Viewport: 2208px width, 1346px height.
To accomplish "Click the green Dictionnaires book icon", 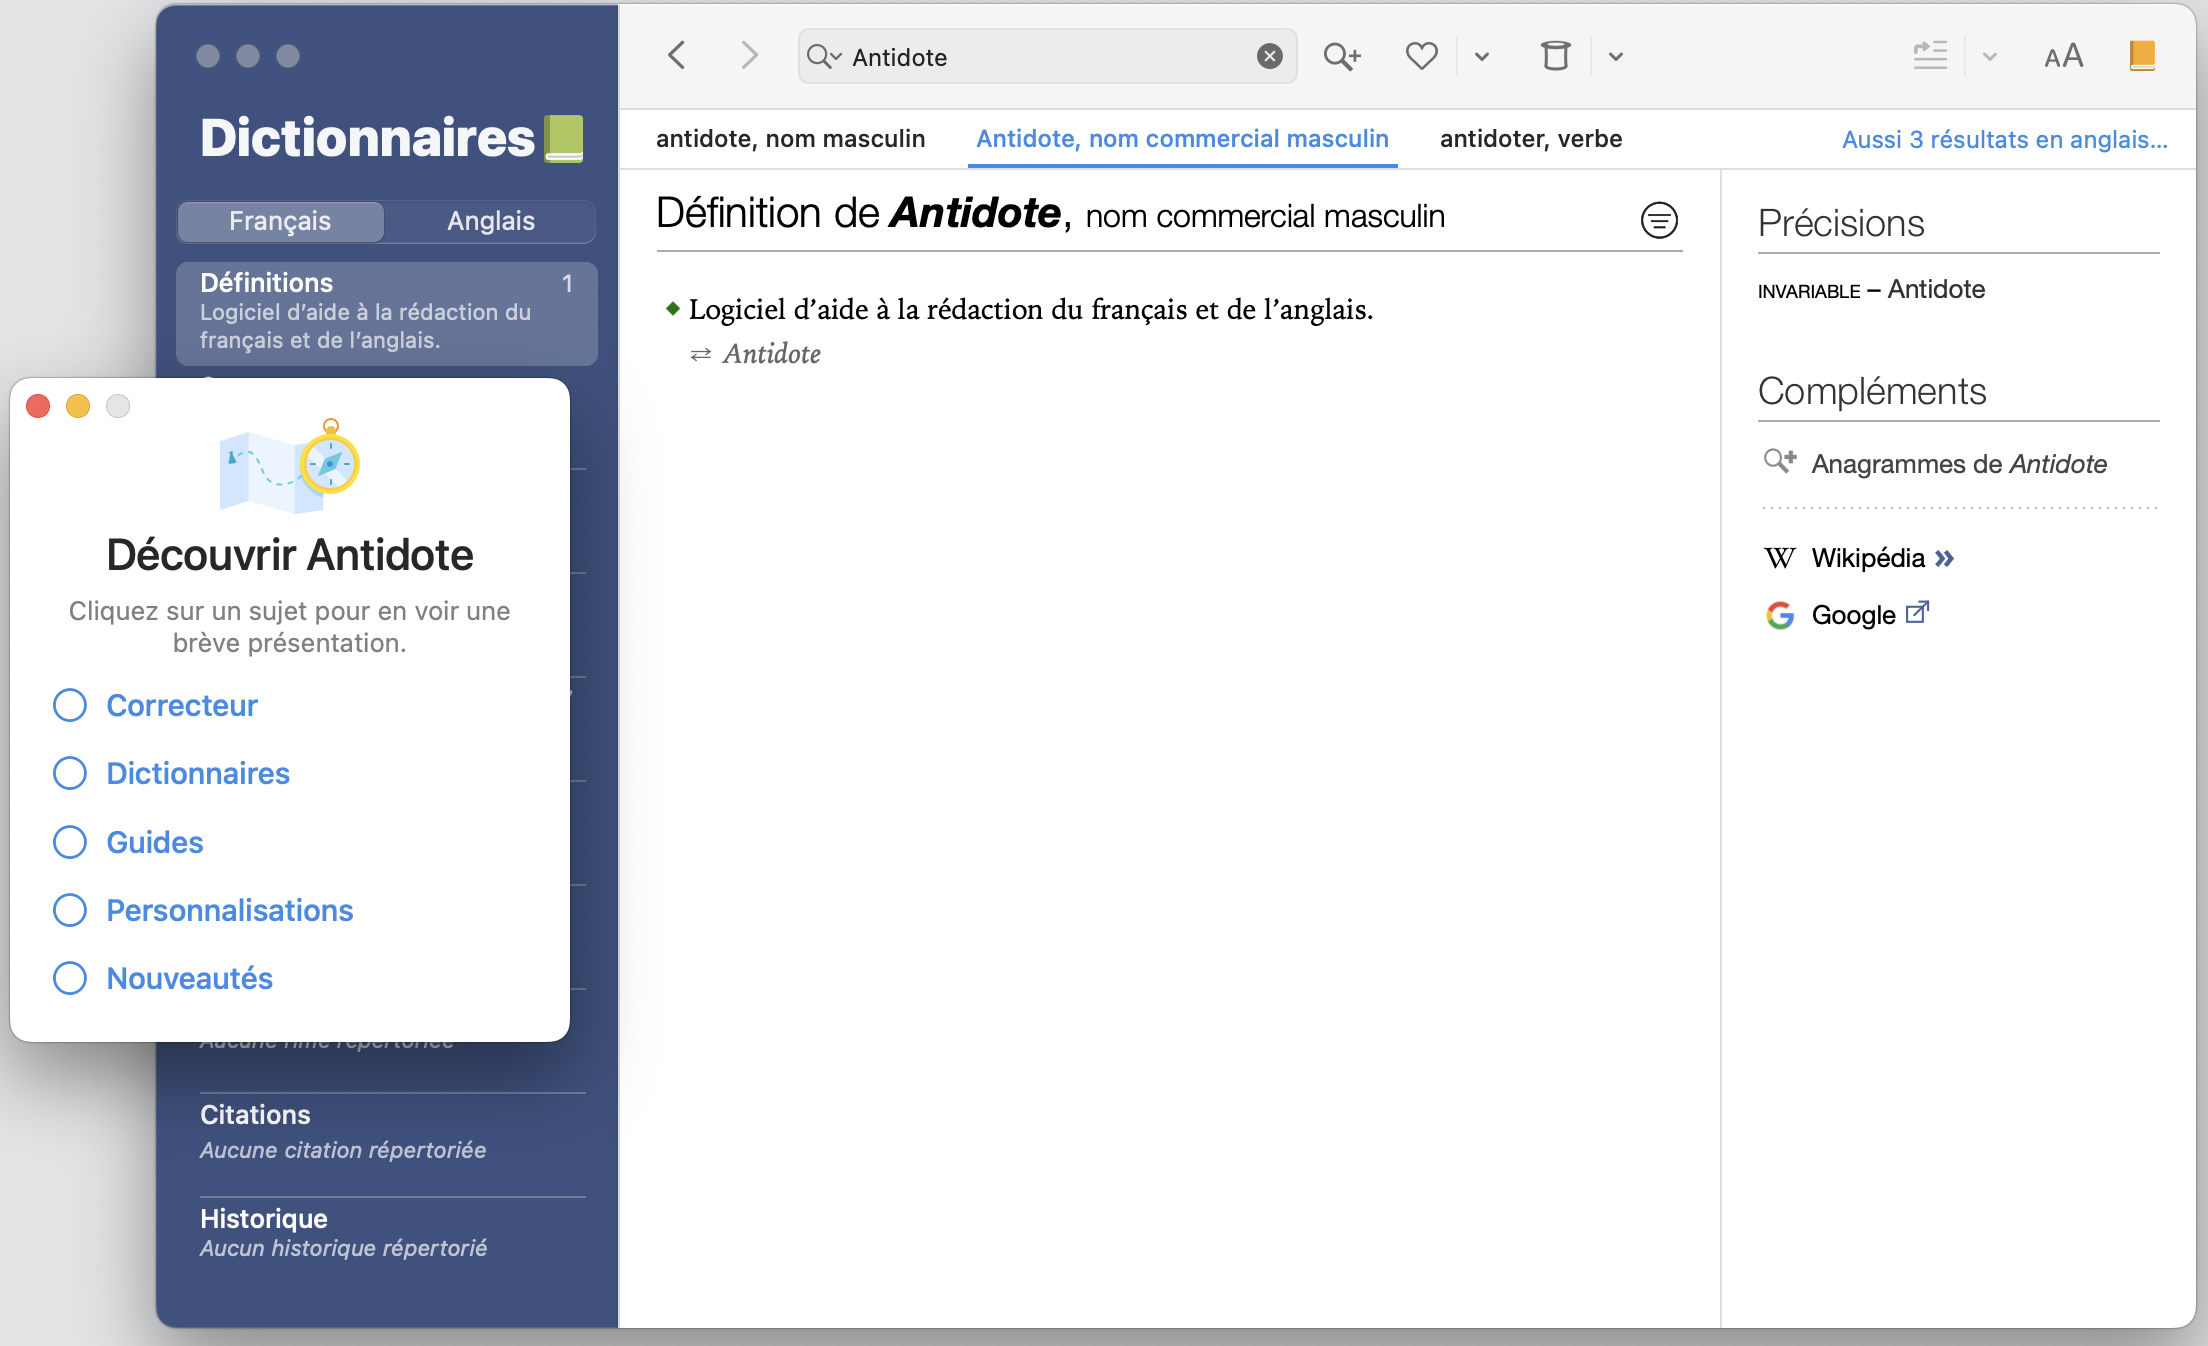I will click(564, 138).
